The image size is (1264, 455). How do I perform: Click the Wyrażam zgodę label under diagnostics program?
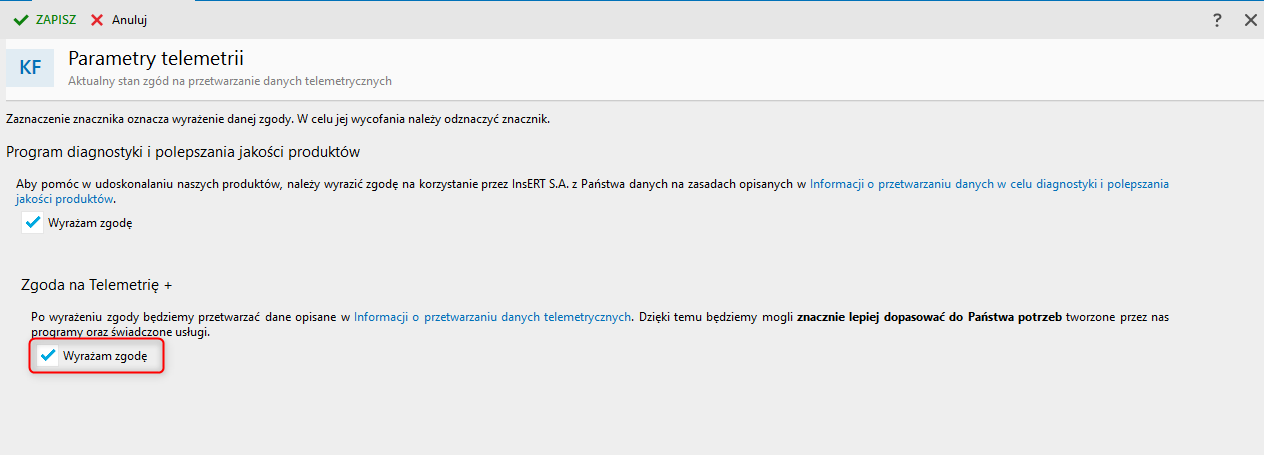pyautogui.click(x=90, y=223)
